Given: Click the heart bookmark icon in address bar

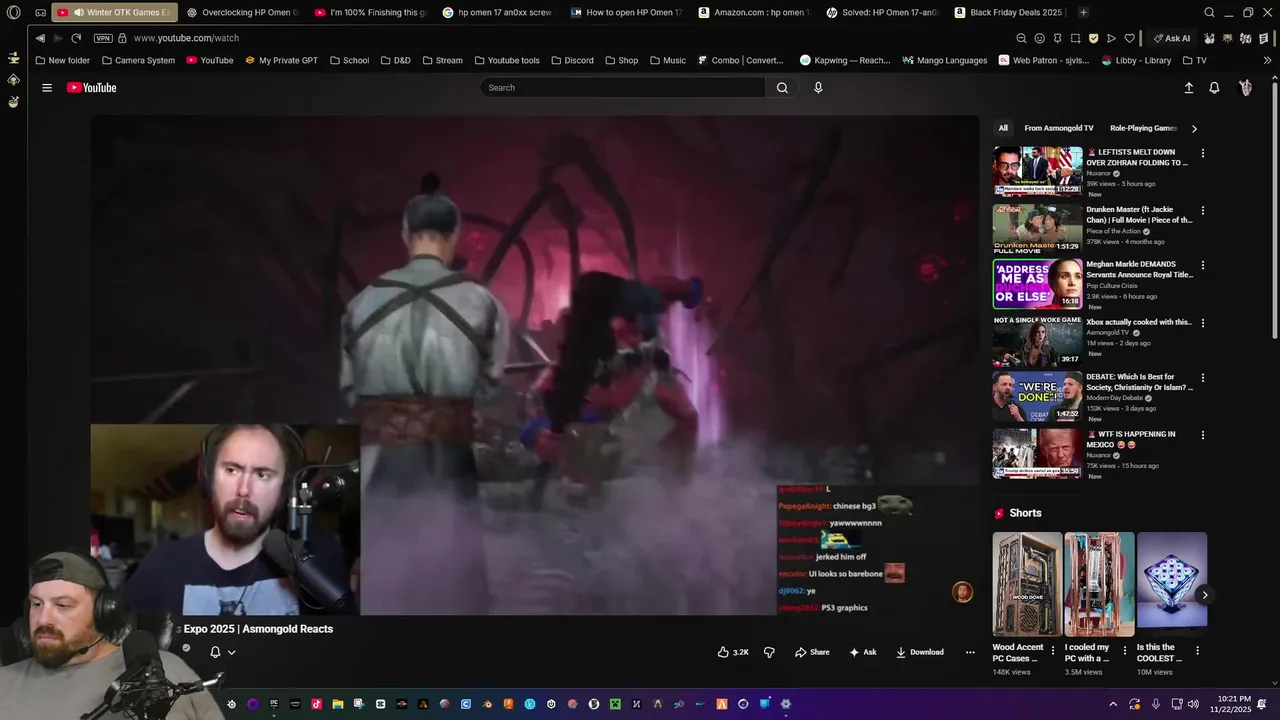Looking at the screenshot, I should coord(1129,38).
